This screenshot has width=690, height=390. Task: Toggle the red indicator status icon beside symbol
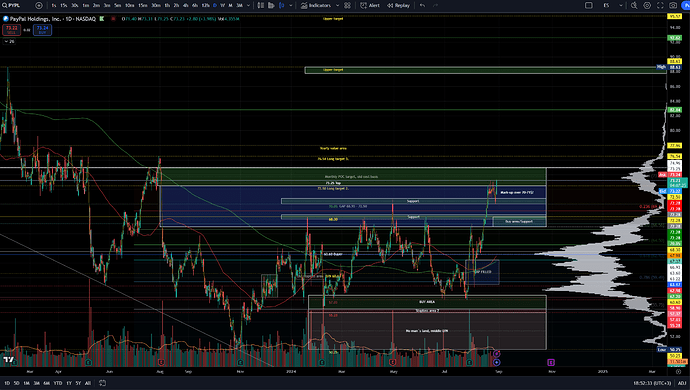pos(113,18)
